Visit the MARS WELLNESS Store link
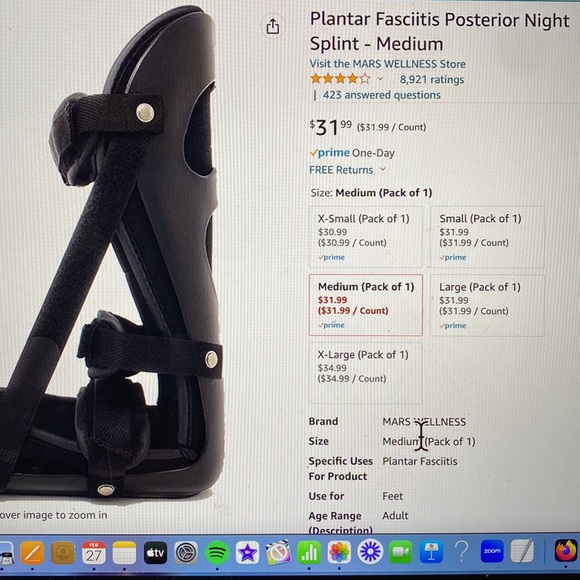This screenshot has width=580, height=580. (x=387, y=64)
